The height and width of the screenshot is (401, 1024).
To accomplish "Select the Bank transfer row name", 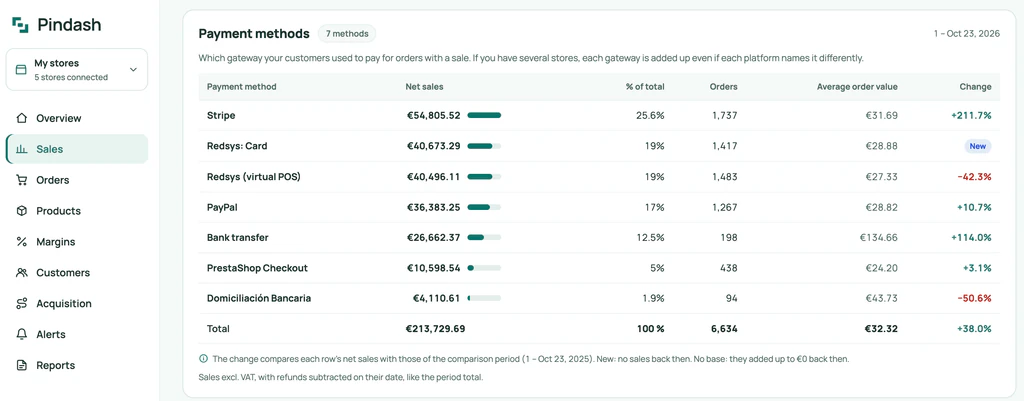I will [x=238, y=238].
